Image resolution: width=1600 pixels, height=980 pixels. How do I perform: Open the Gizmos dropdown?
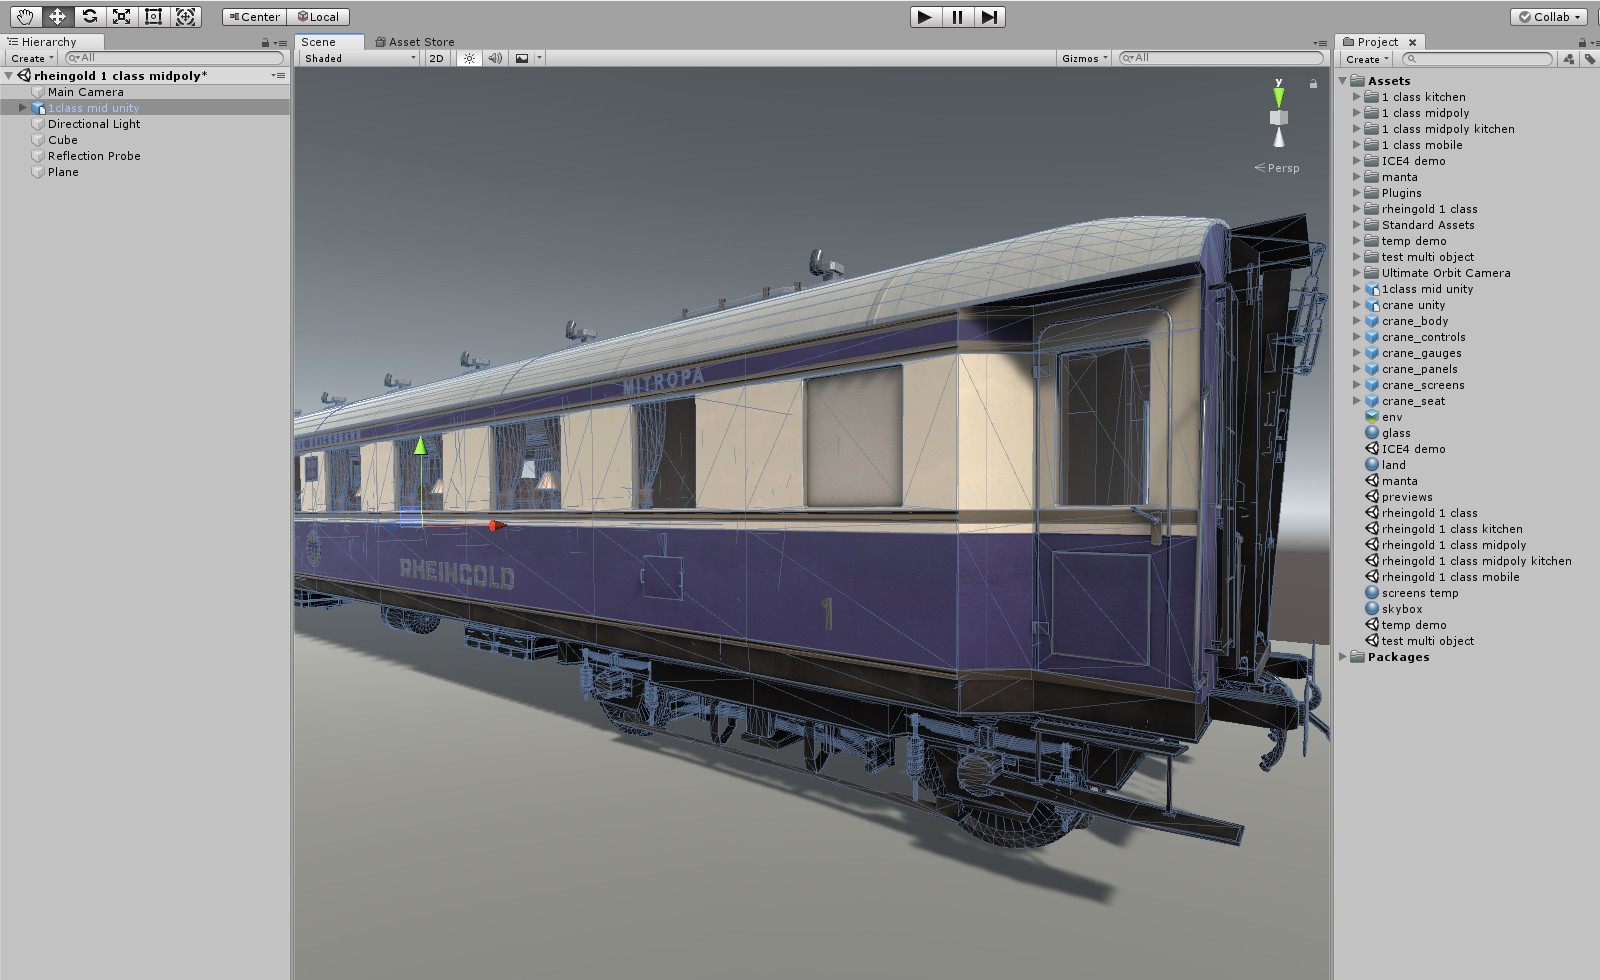click(x=1084, y=58)
